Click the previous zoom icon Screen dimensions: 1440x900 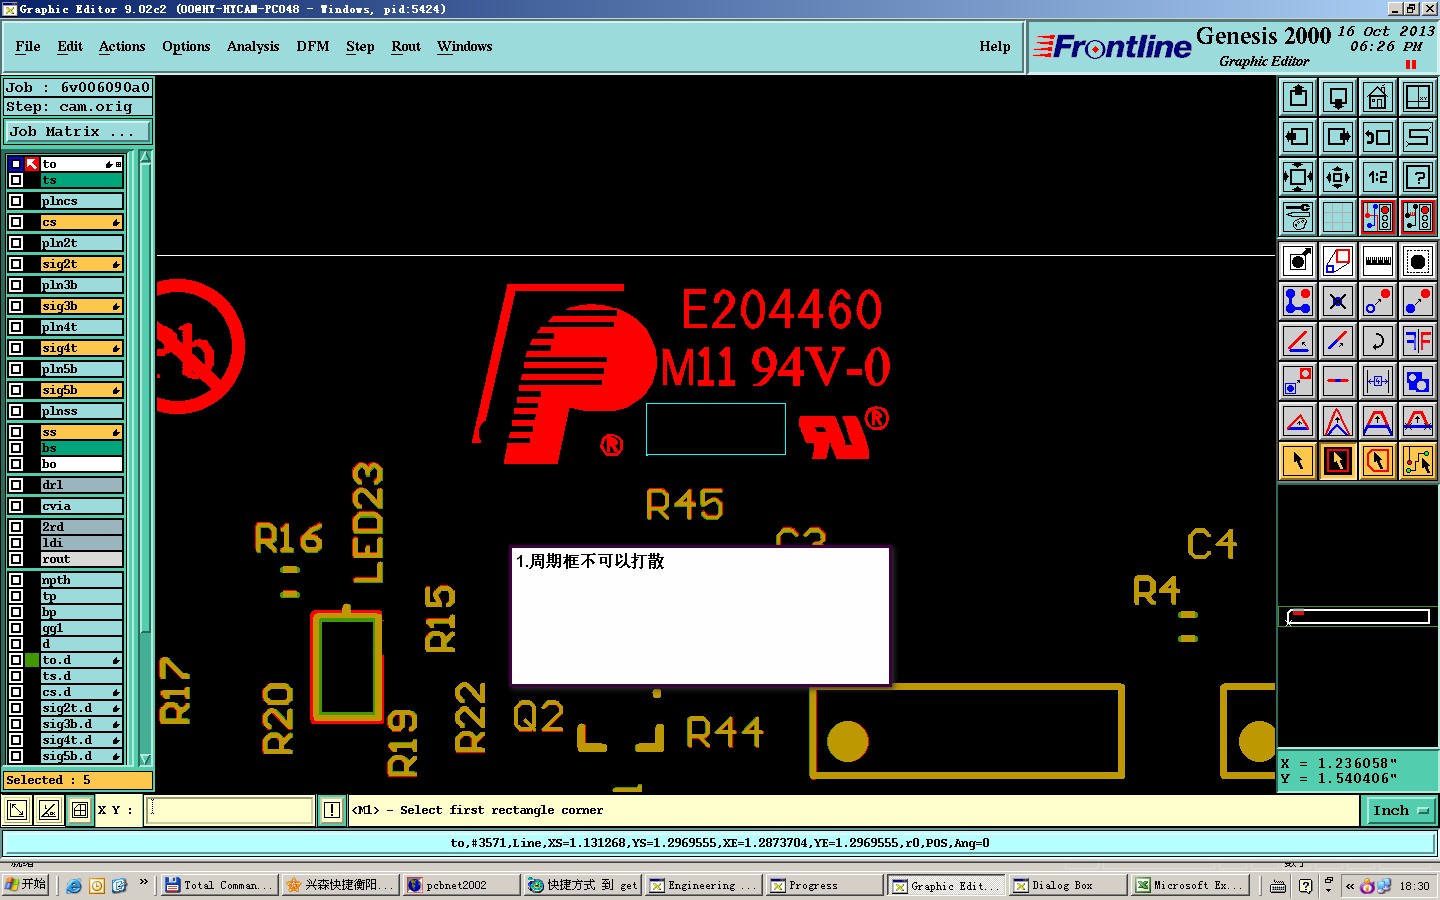[x=1378, y=137]
